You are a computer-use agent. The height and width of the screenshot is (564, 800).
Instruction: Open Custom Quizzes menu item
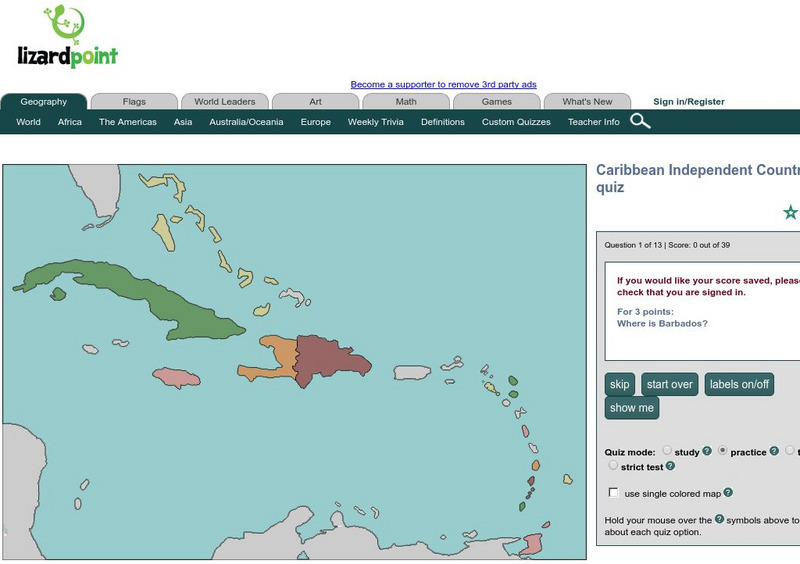516,122
